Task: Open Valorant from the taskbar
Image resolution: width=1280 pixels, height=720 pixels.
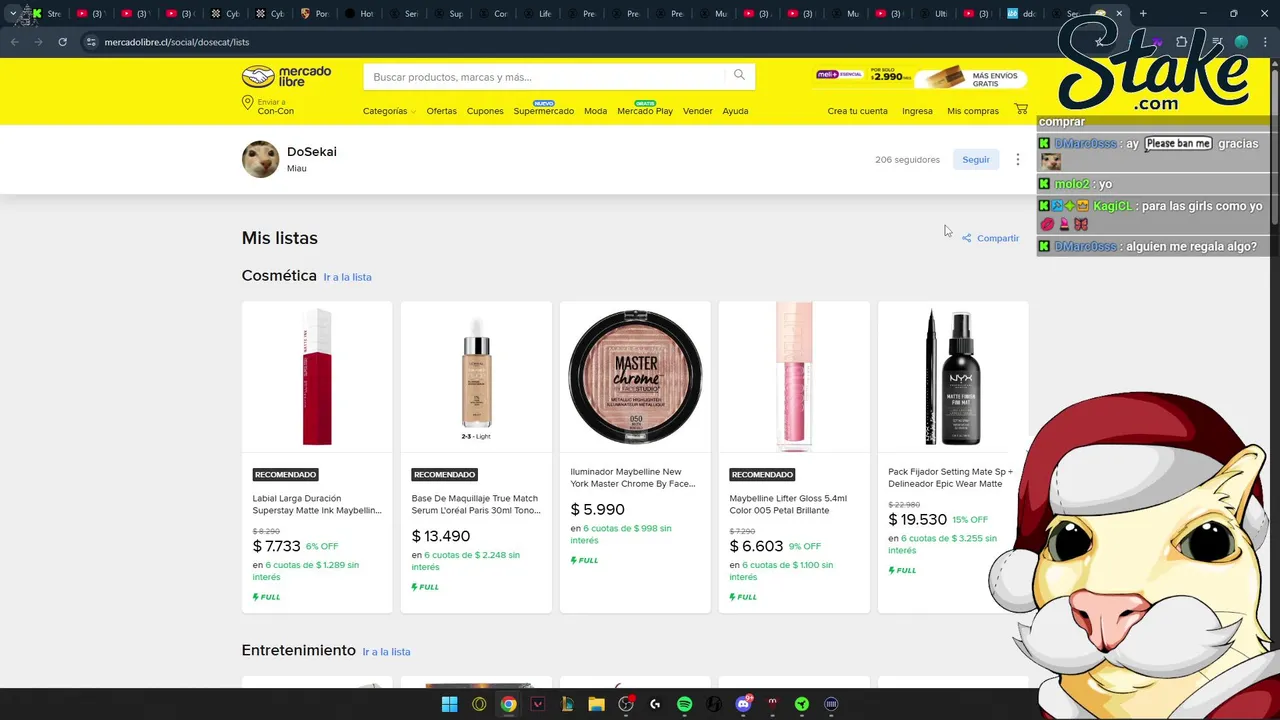Action: click(538, 704)
